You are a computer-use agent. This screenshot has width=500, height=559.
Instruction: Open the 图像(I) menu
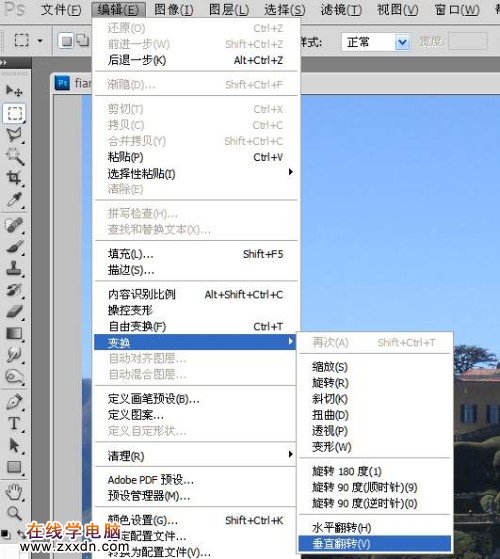click(x=174, y=10)
